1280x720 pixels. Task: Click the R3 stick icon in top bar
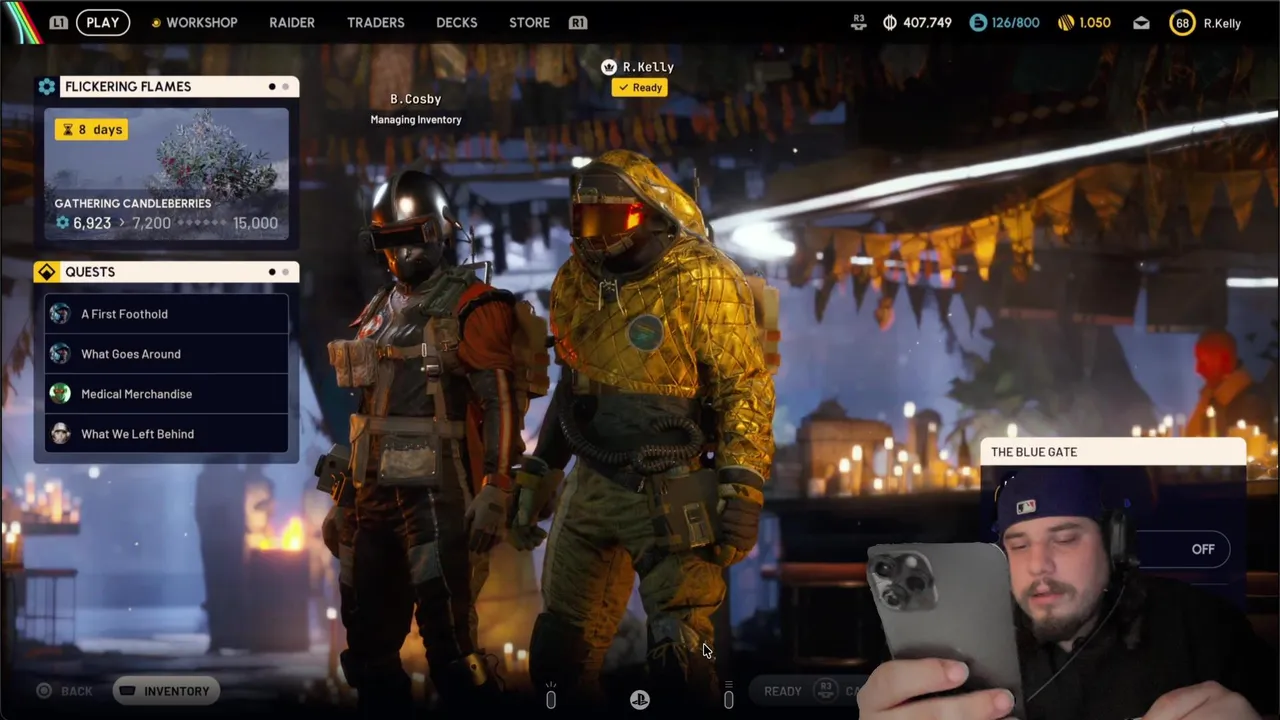pyautogui.click(x=859, y=22)
